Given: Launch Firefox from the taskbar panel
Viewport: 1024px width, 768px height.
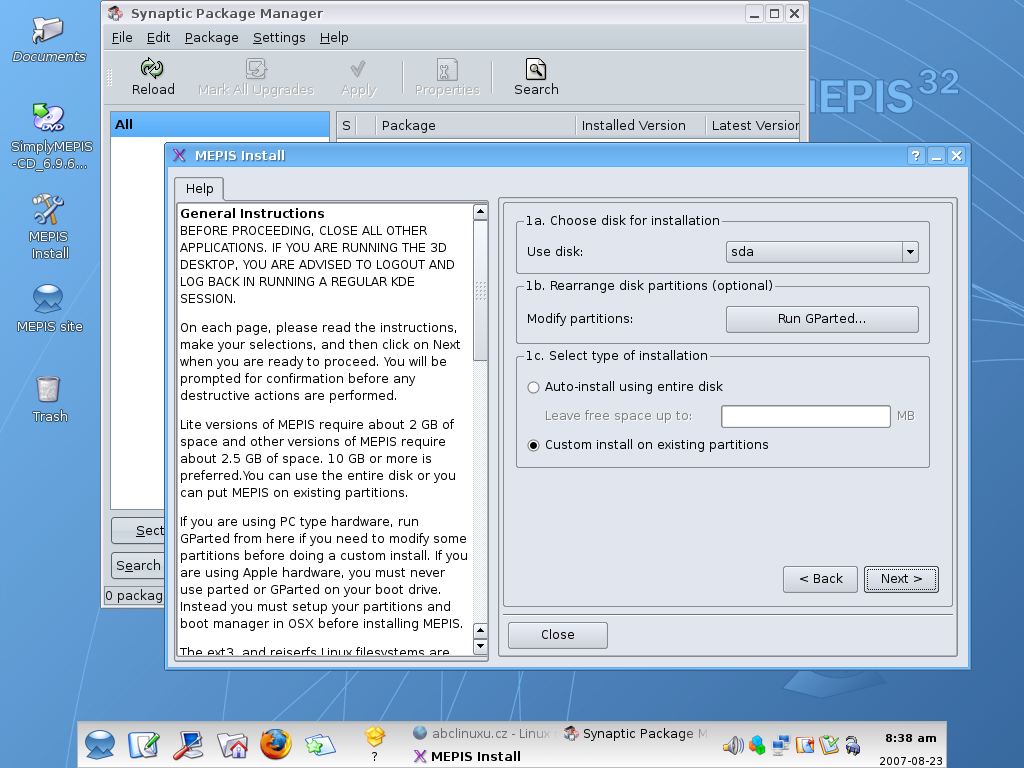Looking at the screenshot, I should point(275,743).
